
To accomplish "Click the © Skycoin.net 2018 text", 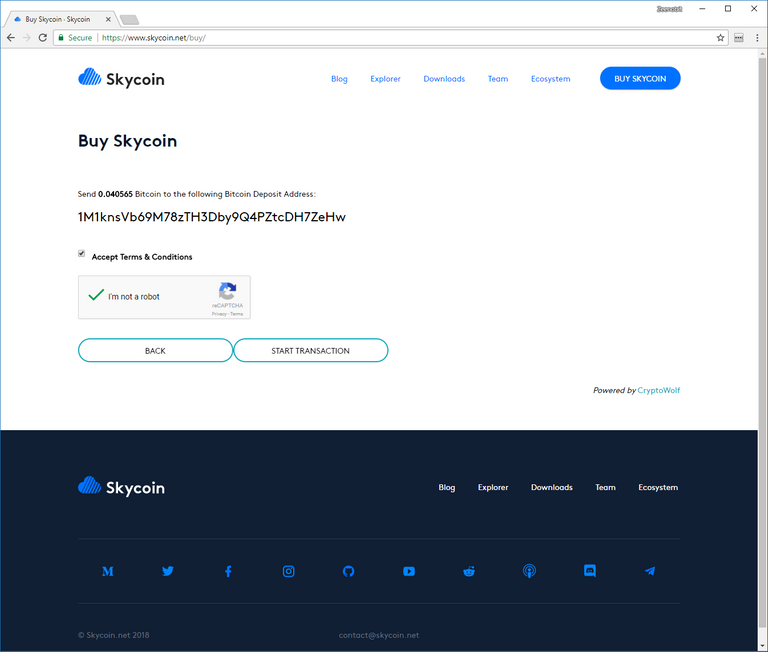I will pyautogui.click(x=114, y=635).
